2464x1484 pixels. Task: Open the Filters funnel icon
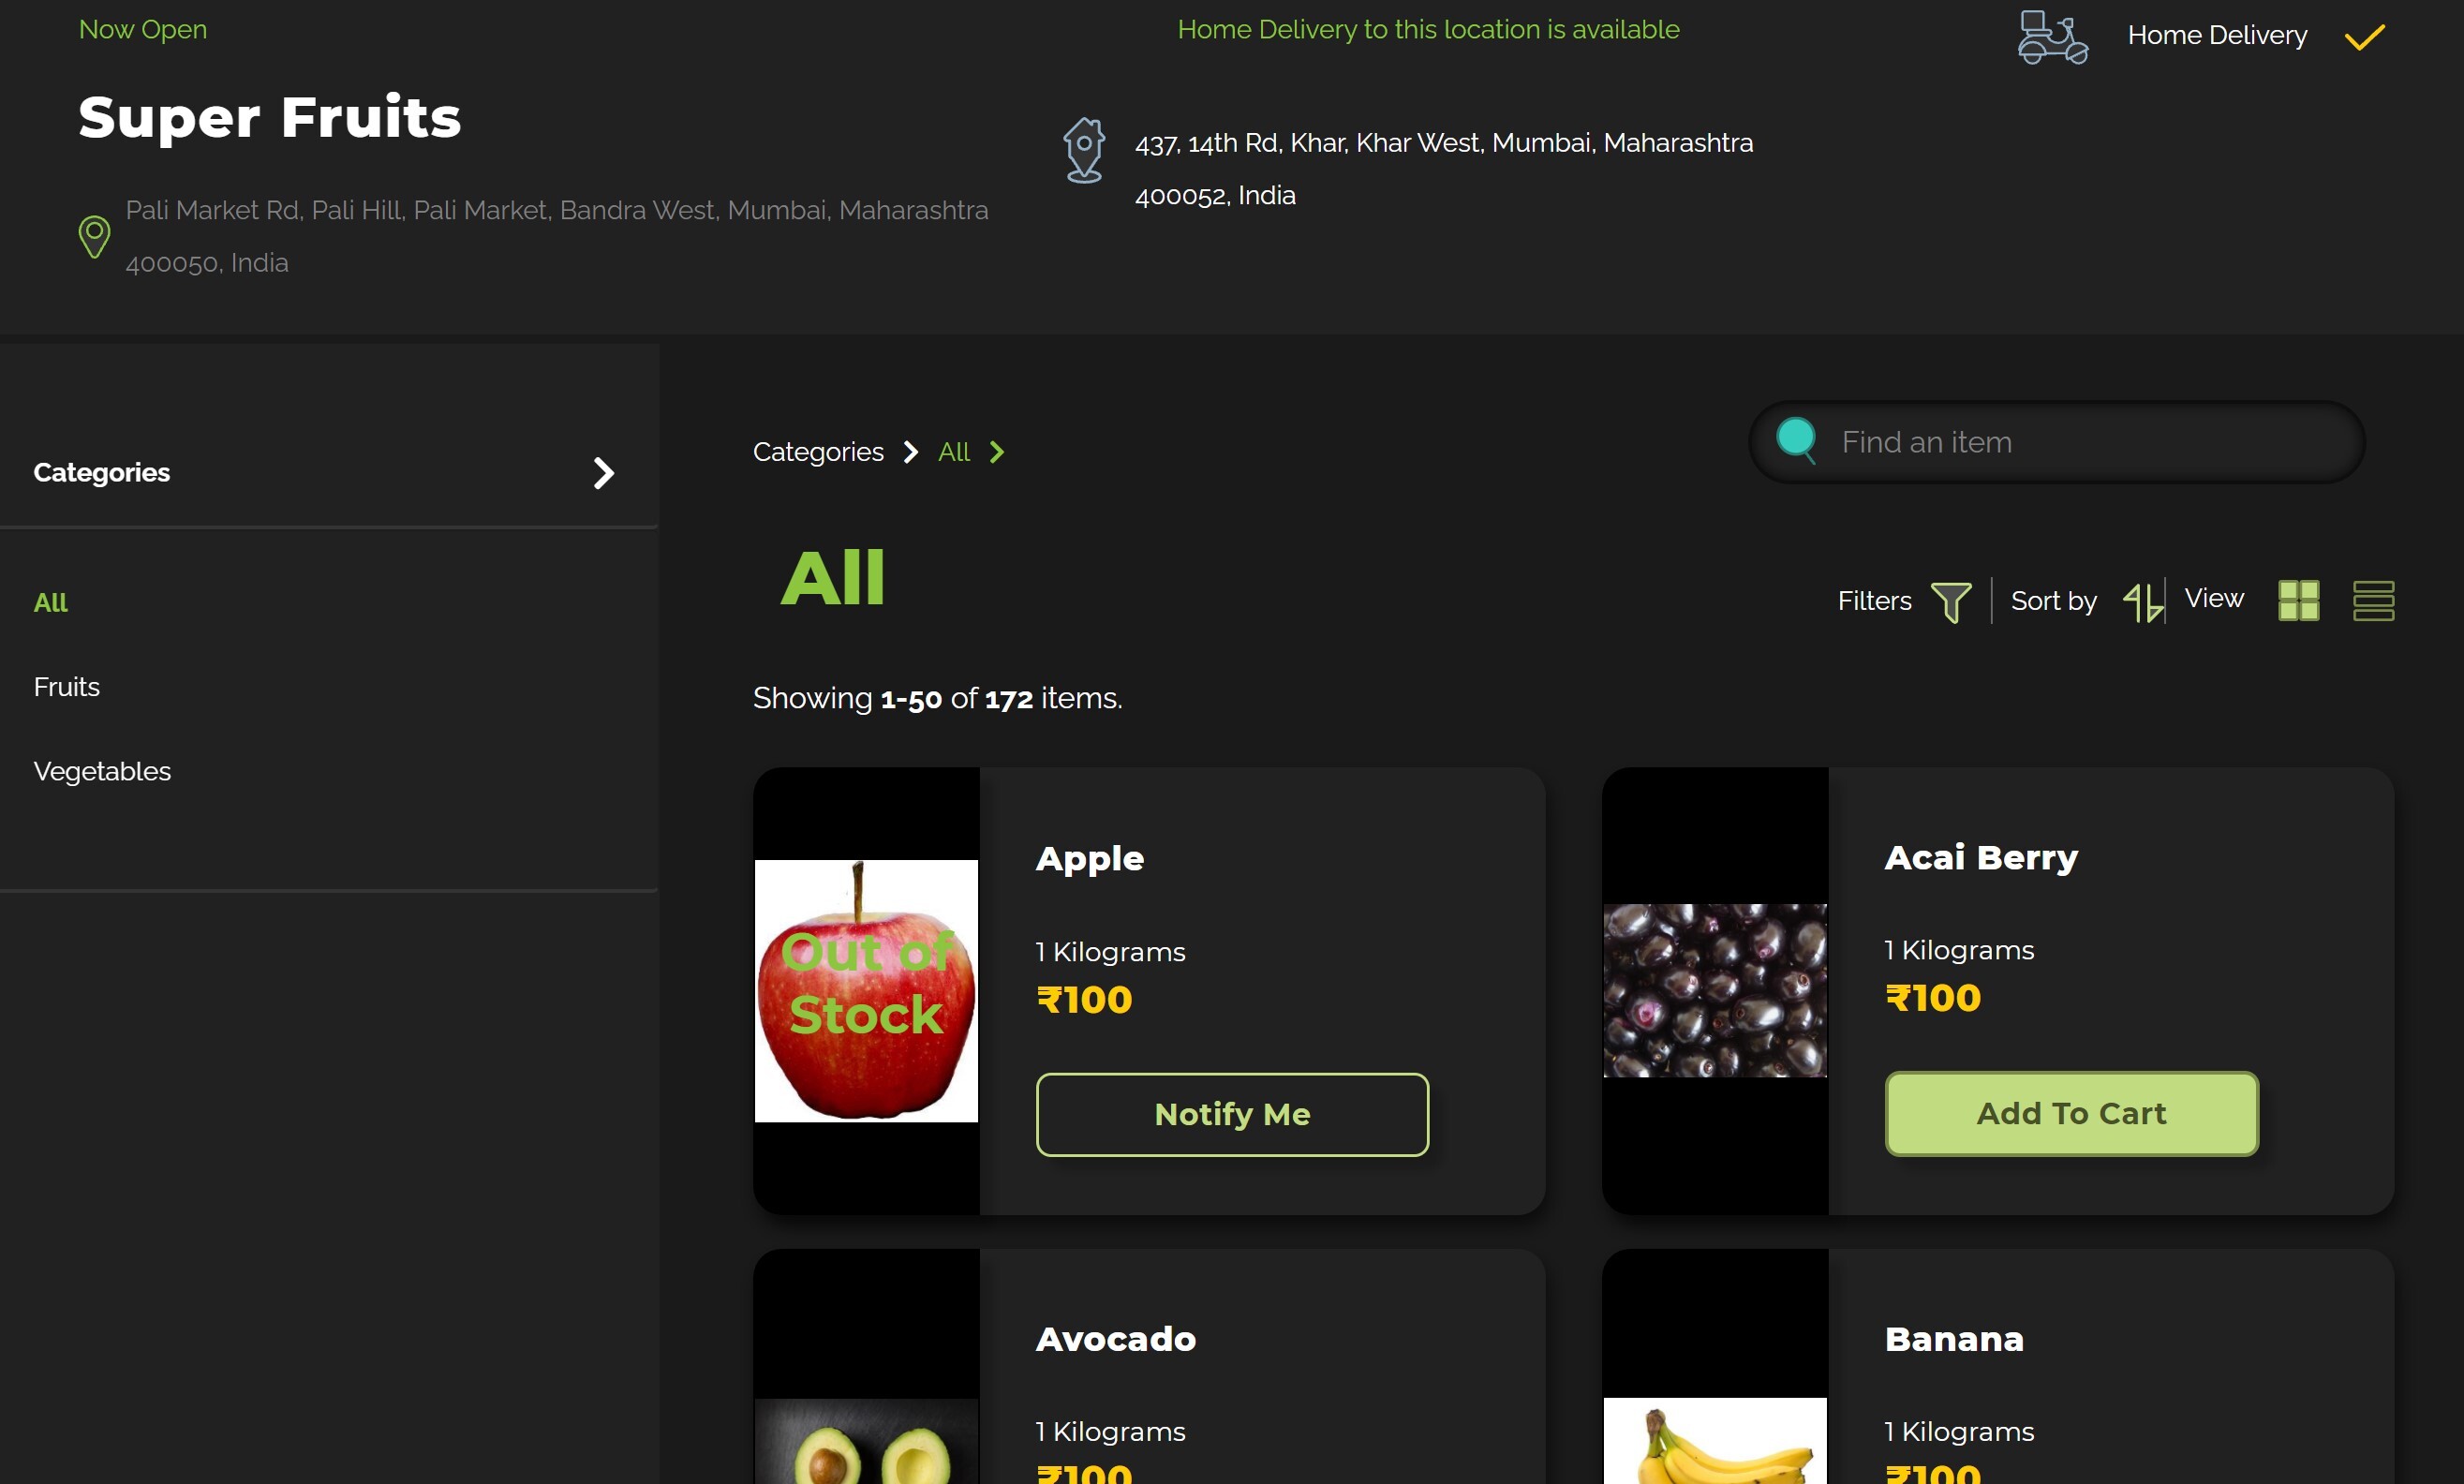tap(1950, 601)
